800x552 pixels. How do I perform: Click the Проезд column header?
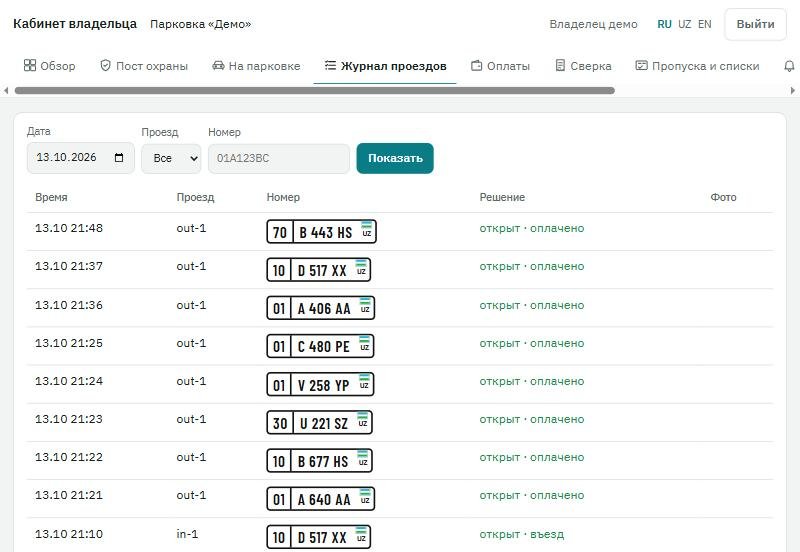(195, 197)
